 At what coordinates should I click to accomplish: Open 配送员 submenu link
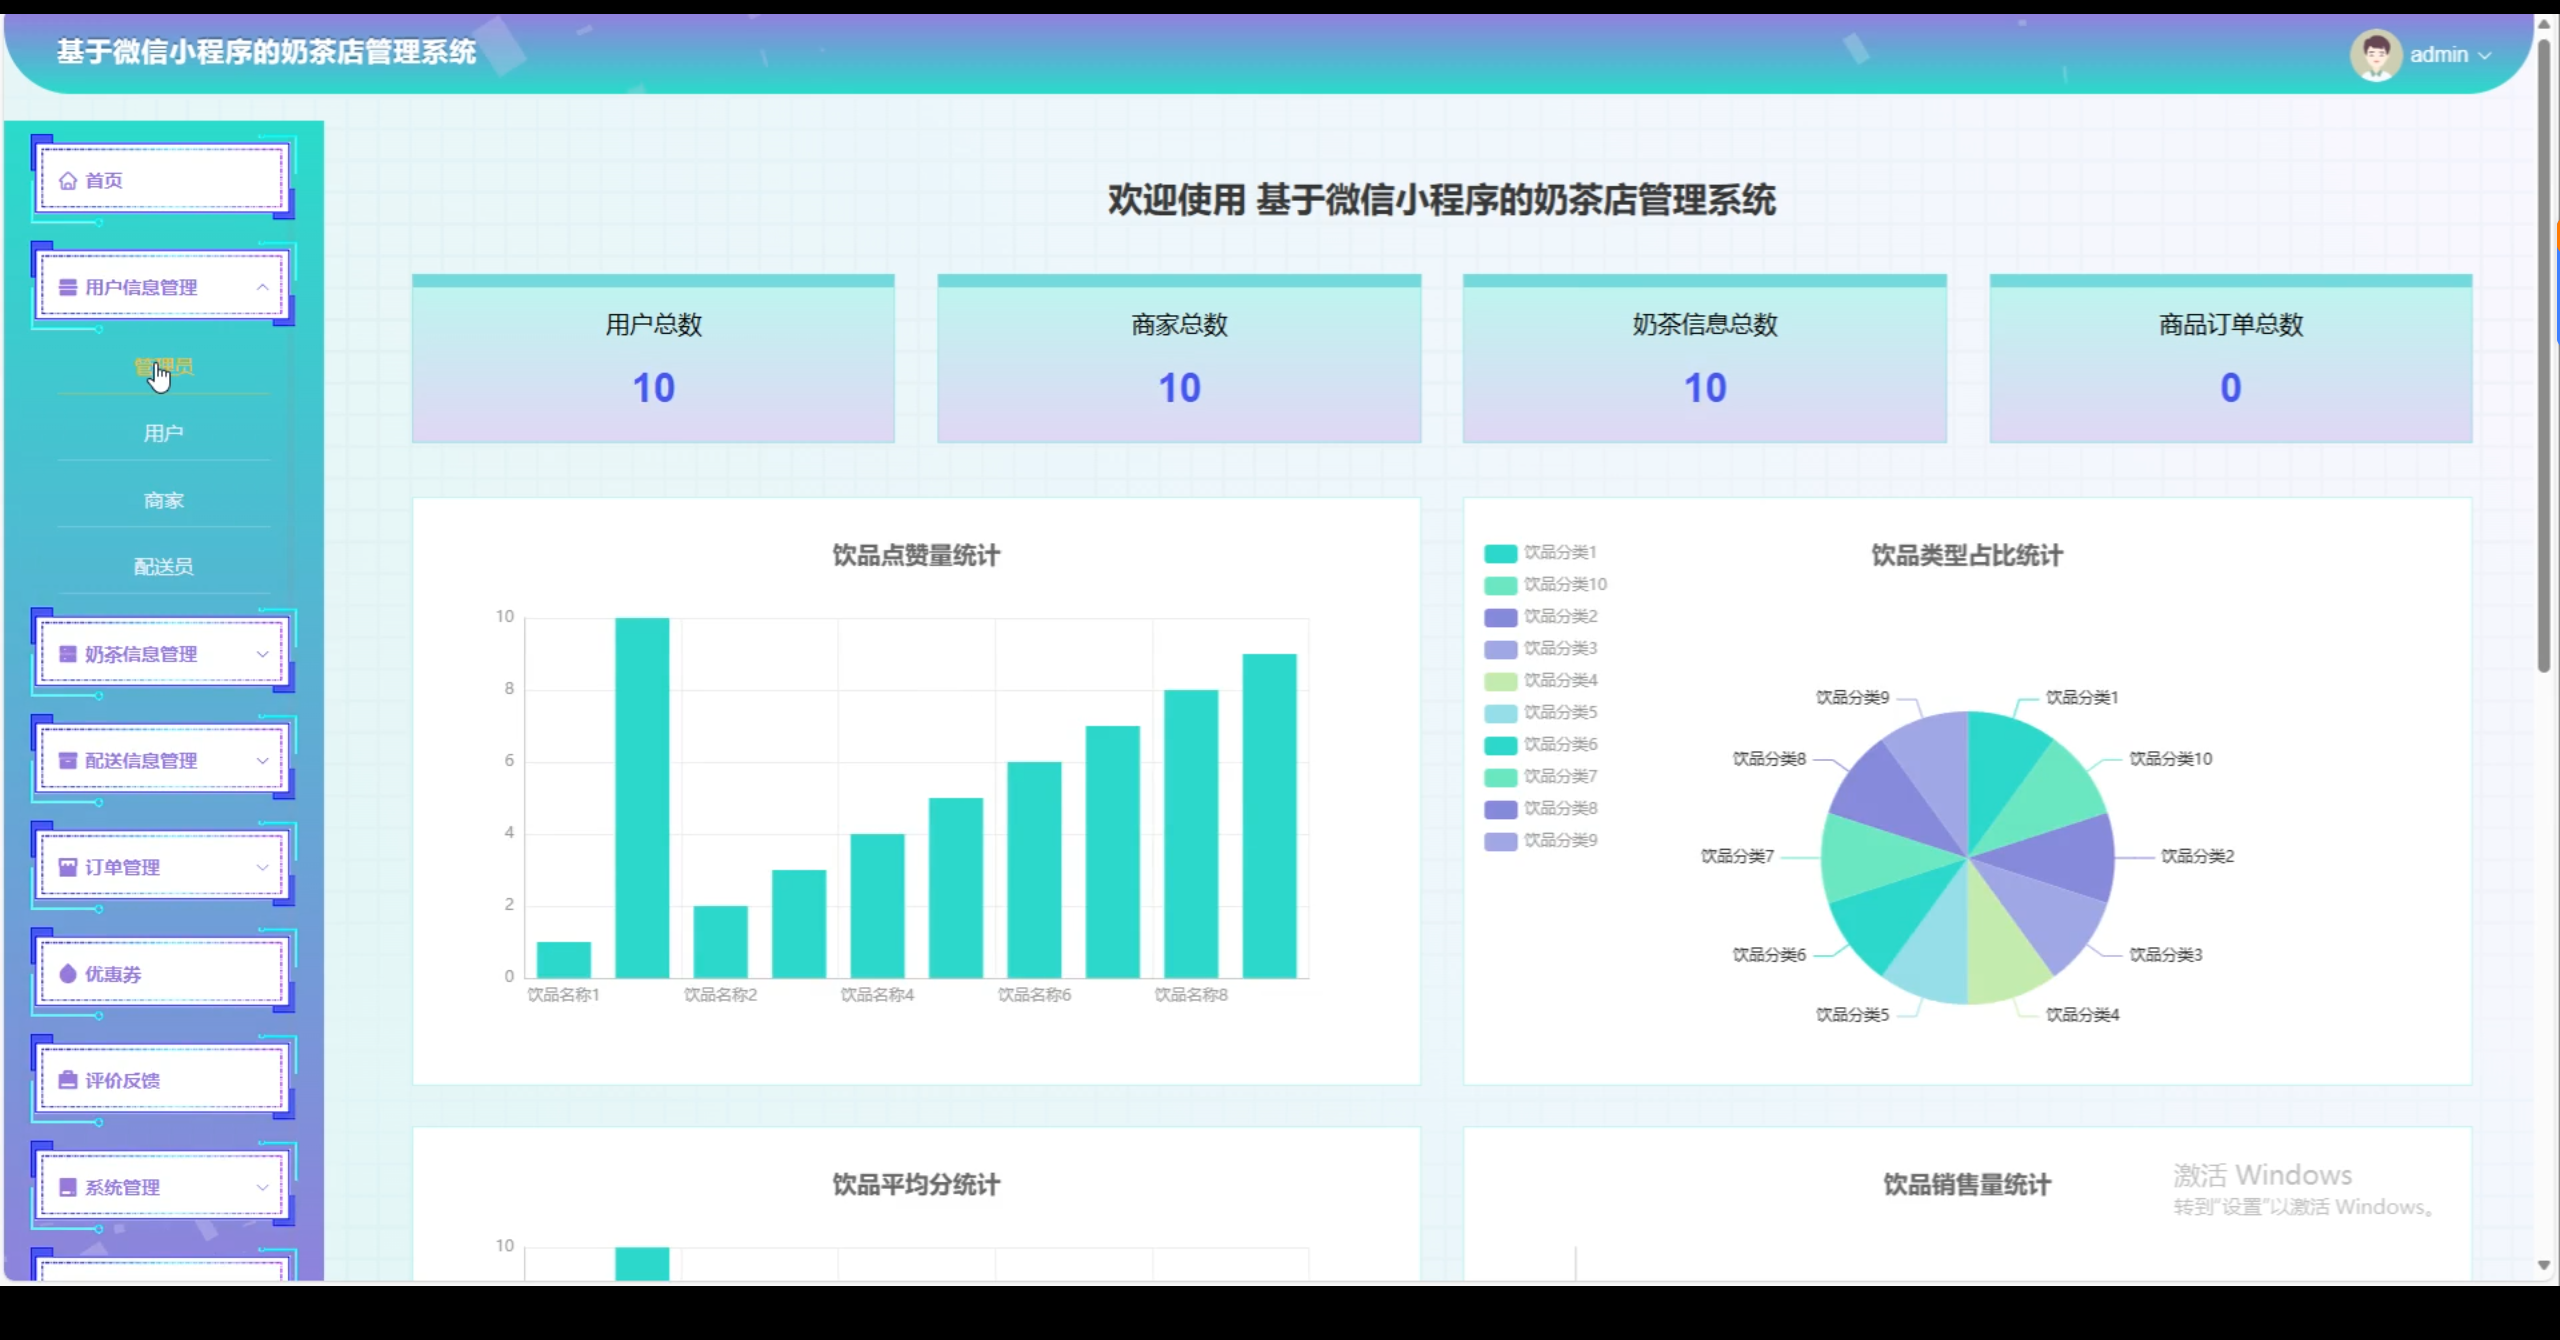pyautogui.click(x=164, y=567)
